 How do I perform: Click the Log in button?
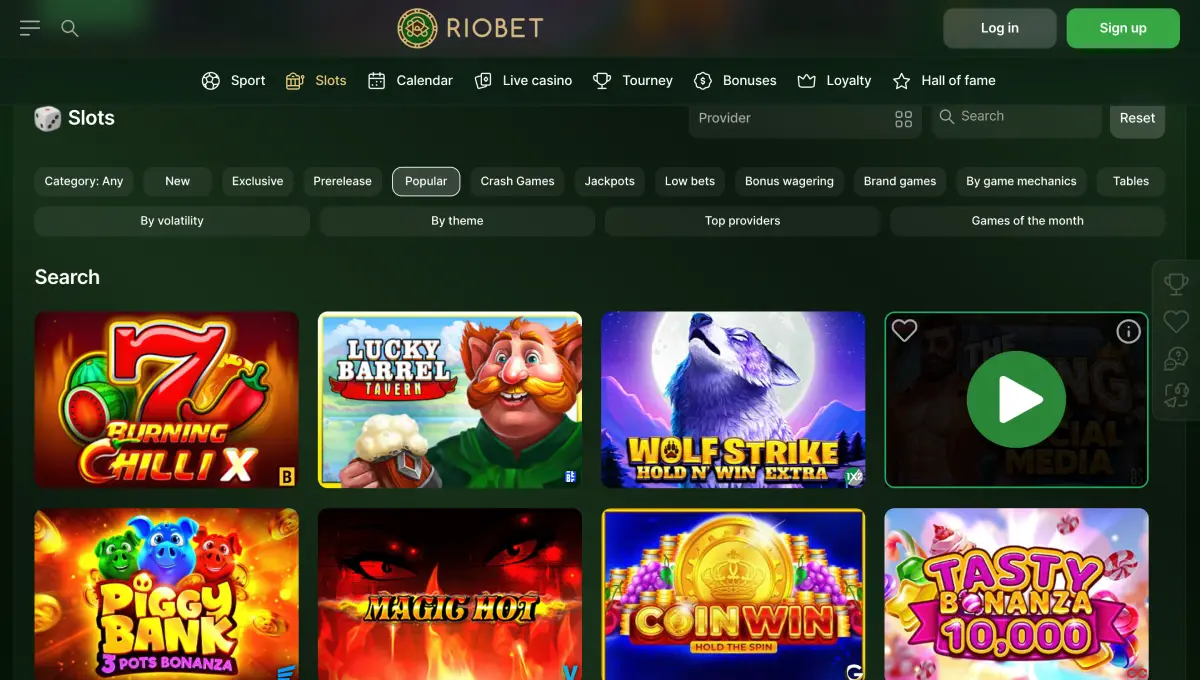[x=1000, y=28]
